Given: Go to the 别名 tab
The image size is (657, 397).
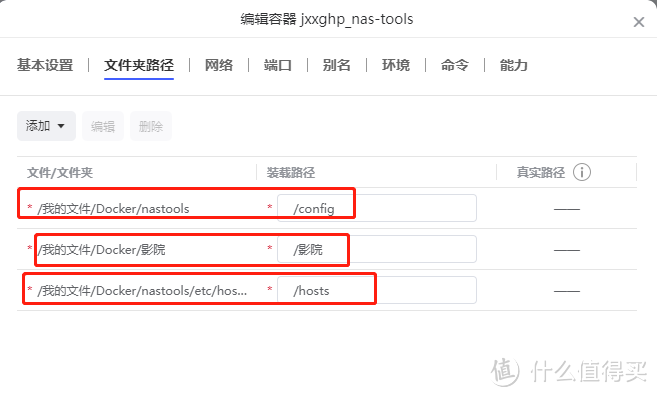Looking at the screenshot, I should click(x=336, y=65).
